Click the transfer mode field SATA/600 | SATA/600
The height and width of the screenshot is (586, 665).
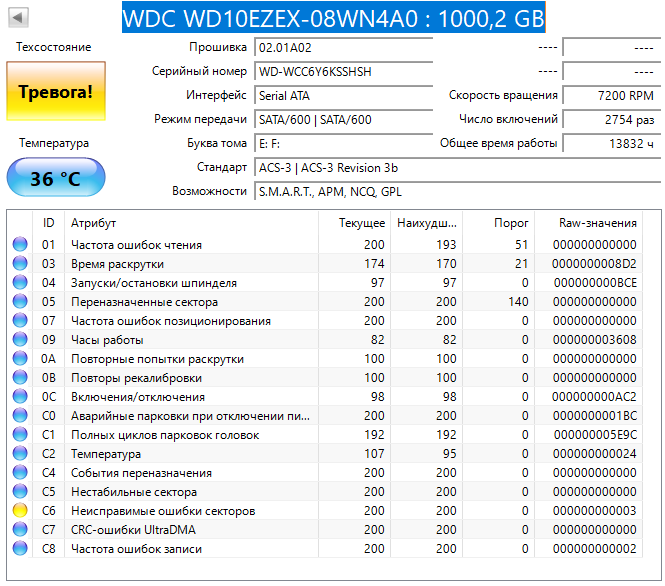click(x=344, y=120)
